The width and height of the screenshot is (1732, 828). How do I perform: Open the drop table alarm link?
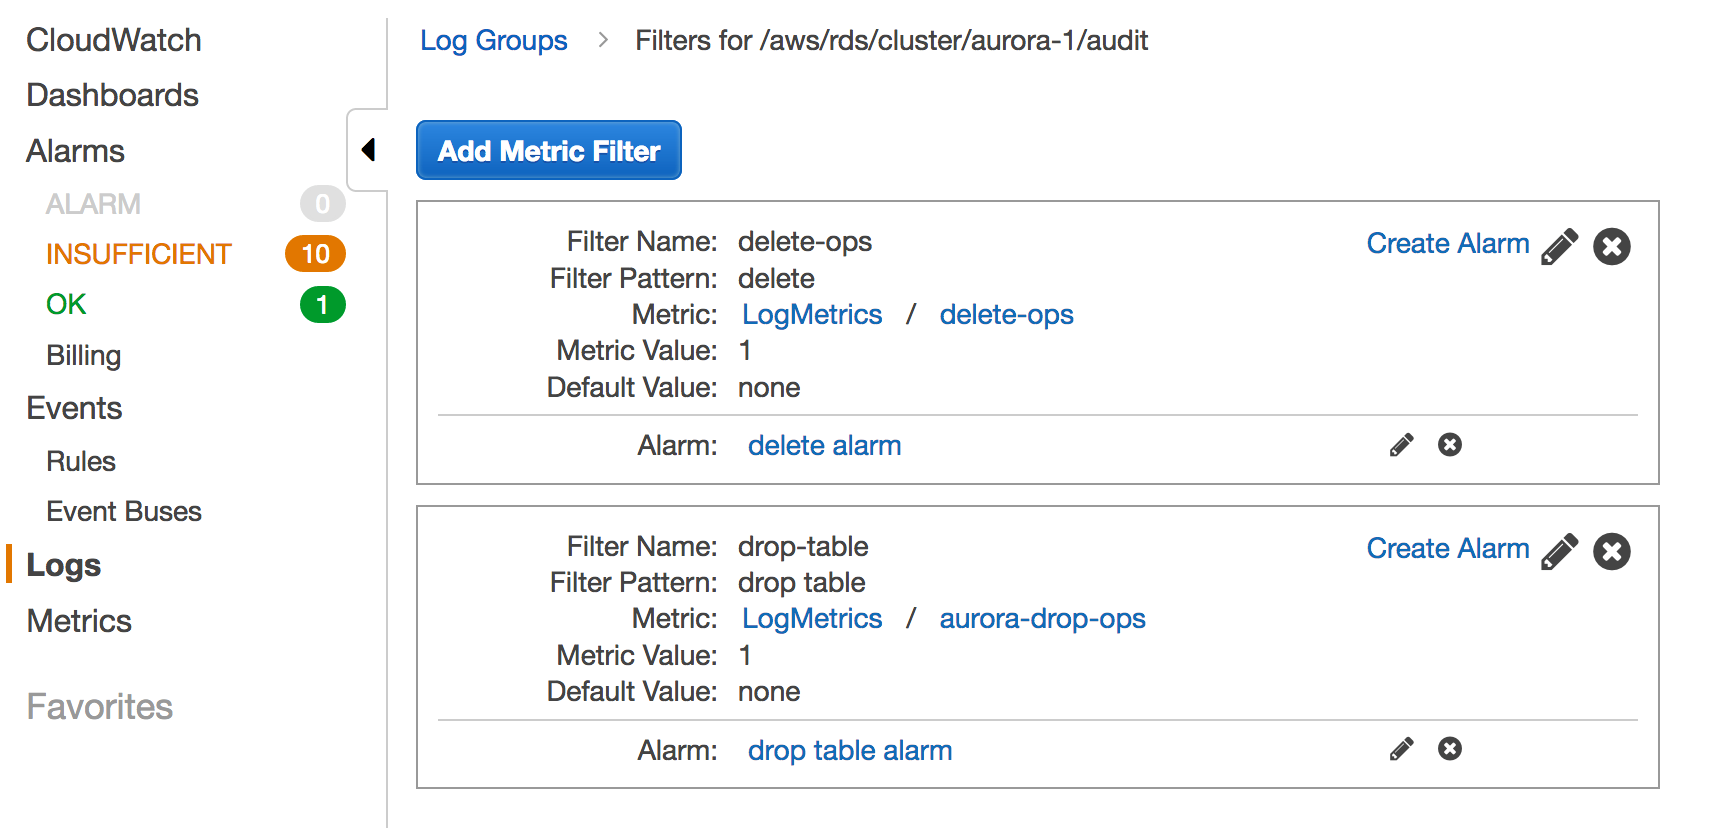click(x=849, y=750)
